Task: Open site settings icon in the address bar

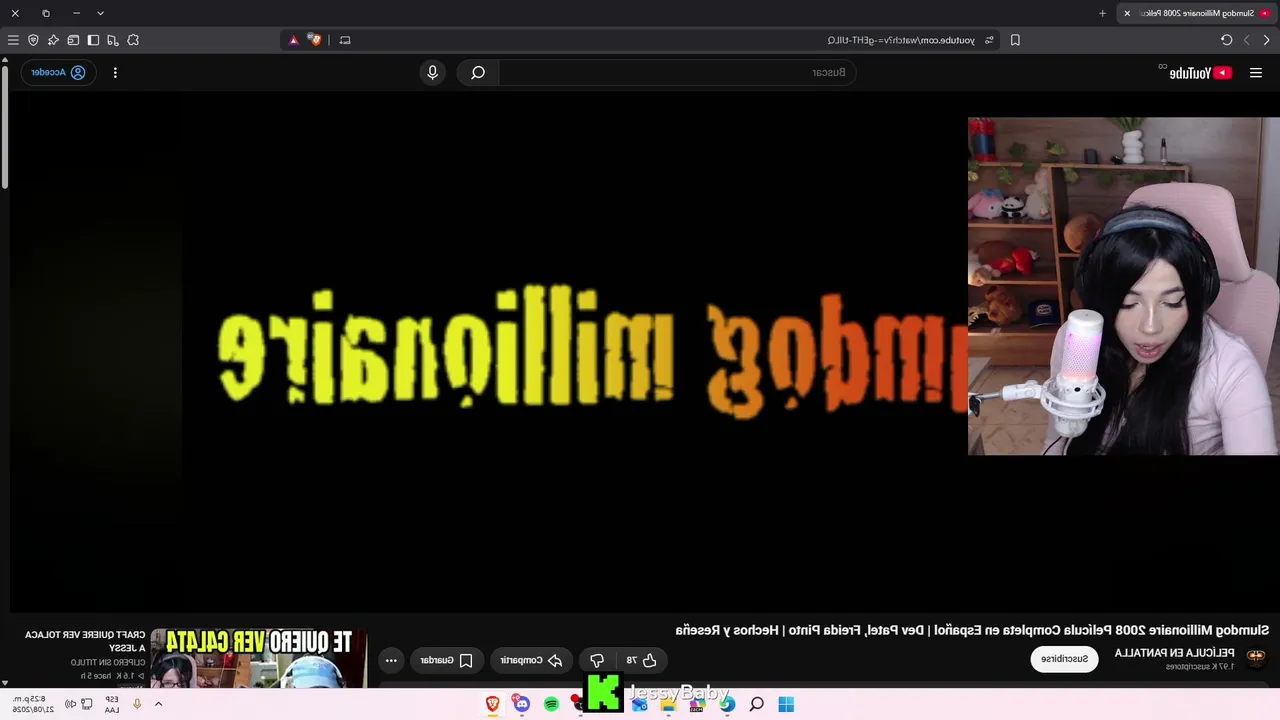Action: pyautogui.click(x=989, y=40)
